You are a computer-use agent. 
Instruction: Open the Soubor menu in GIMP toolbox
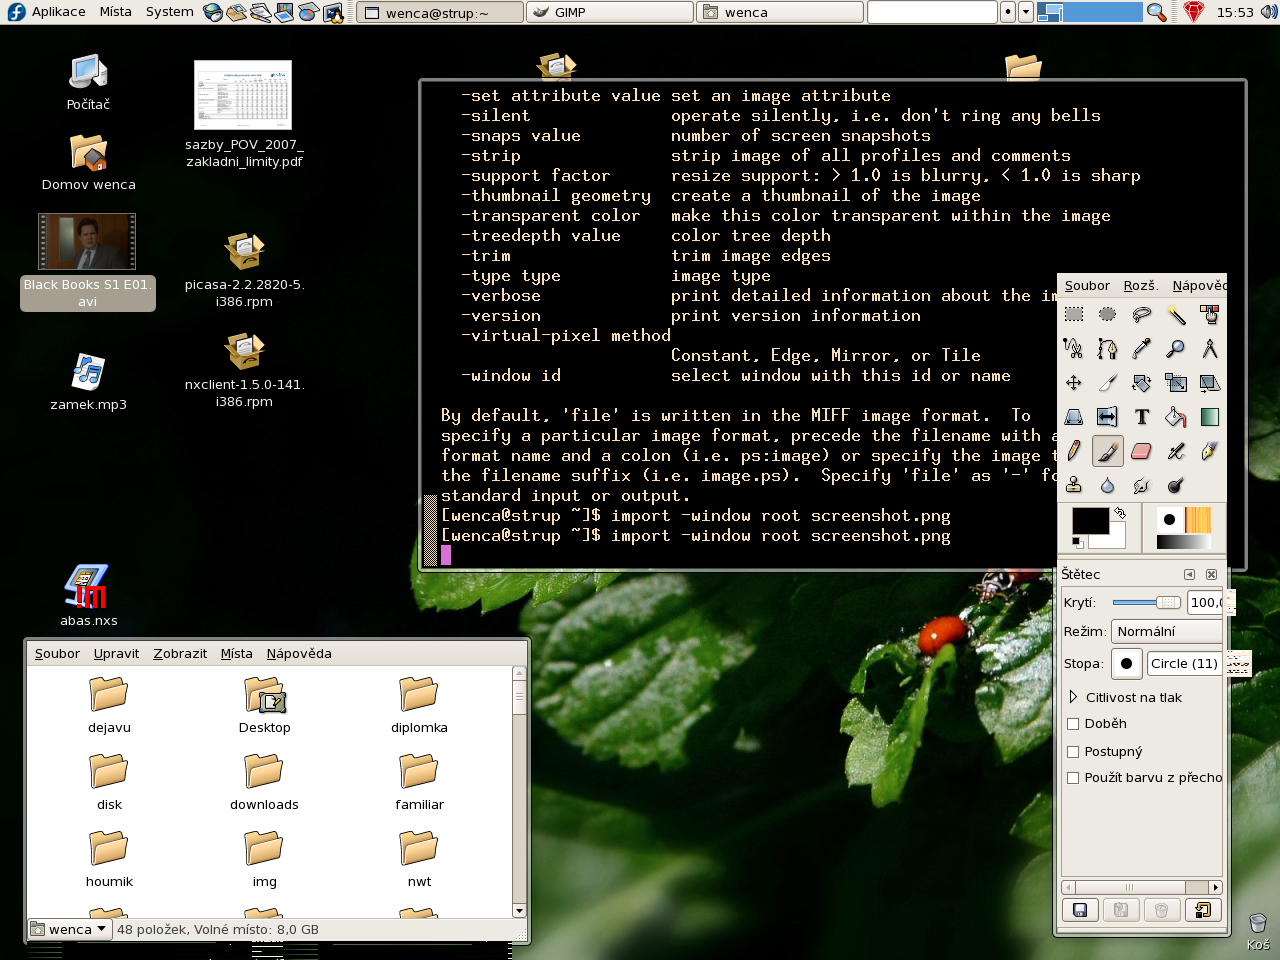tap(1087, 286)
